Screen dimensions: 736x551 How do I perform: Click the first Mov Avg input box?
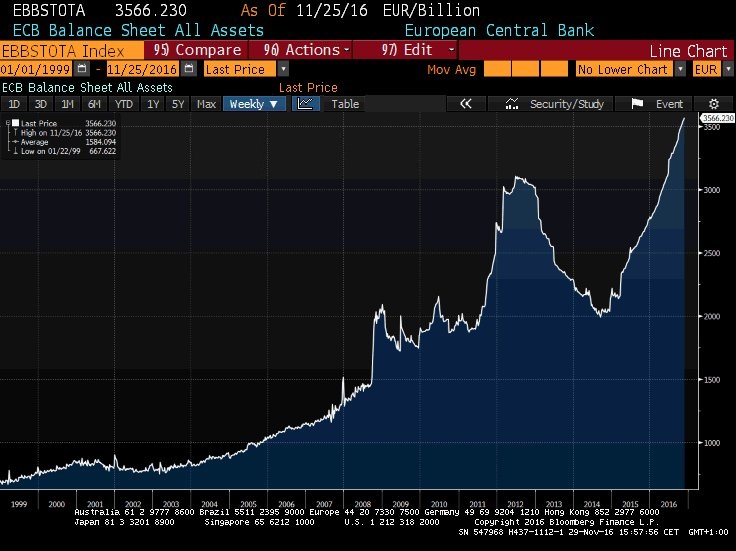[x=497, y=69]
